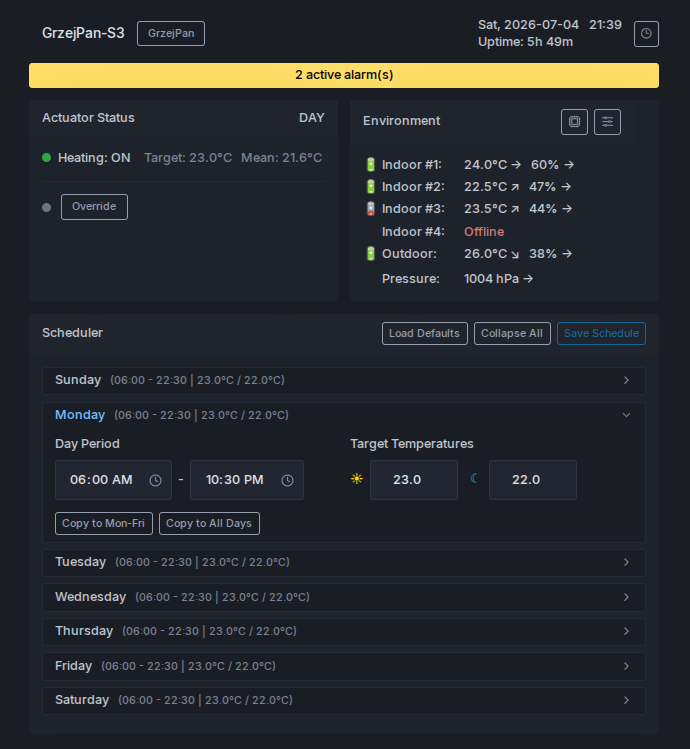Click the red low battery icon for Indoor #3
Image resolution: width=690 pixels, height=749 pixels.
click(371, 209)
